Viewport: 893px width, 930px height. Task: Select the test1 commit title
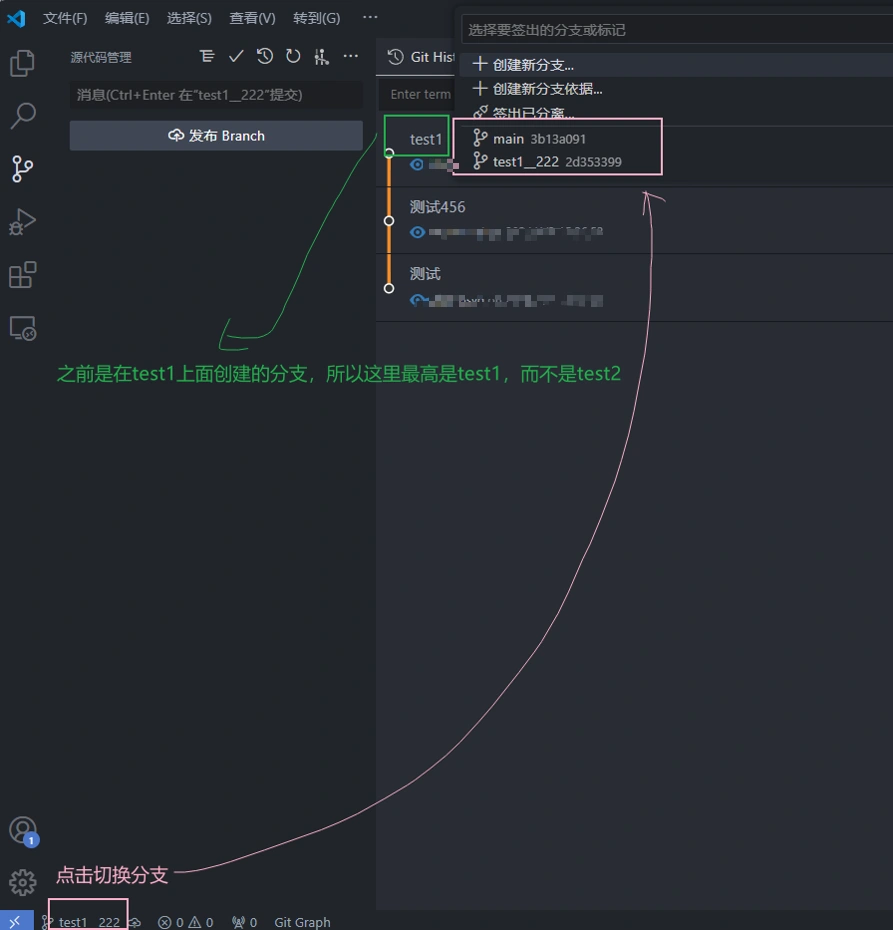coord(426,139)
